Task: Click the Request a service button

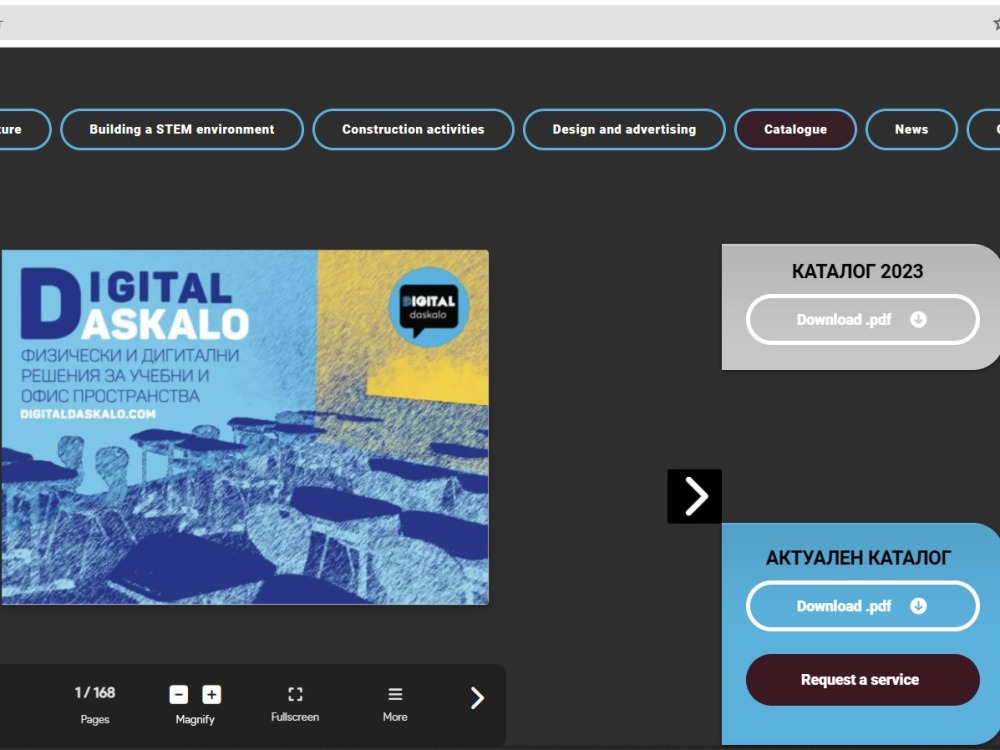Action: coord(862,680)
